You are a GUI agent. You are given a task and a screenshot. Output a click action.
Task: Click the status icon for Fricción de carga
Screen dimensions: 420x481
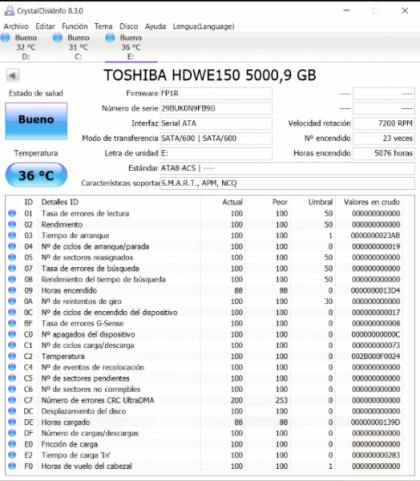coord(12,444)
